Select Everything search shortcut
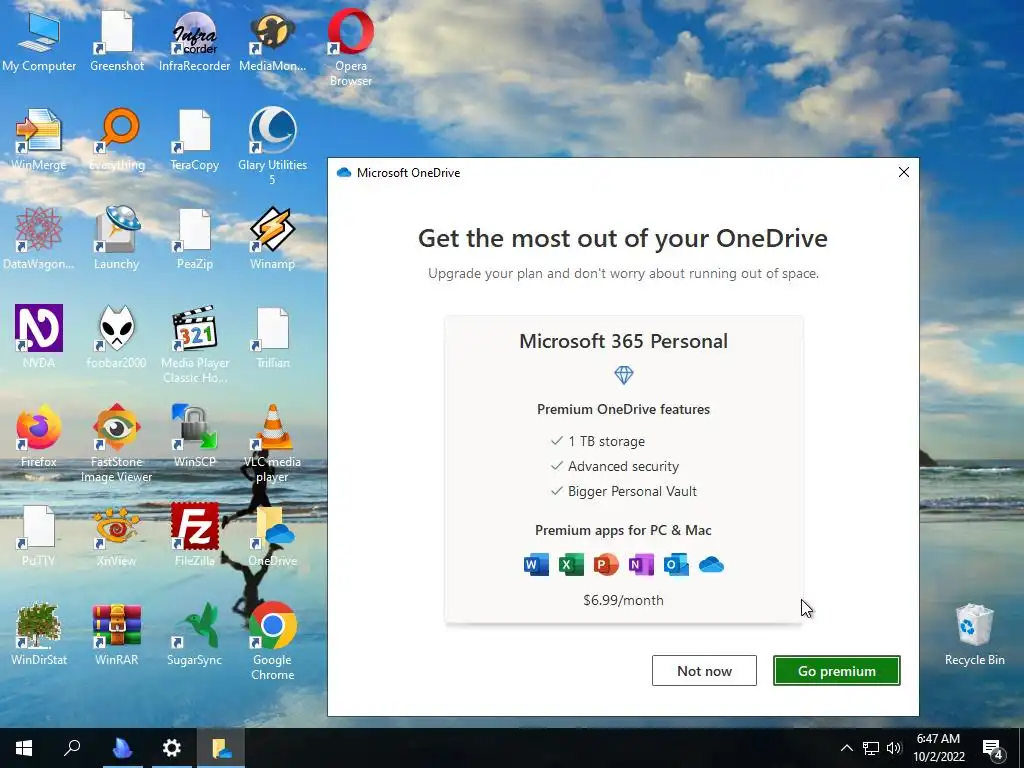This screenshot has width=1024, height=768. pyautogui.click(x=117, y=140)
